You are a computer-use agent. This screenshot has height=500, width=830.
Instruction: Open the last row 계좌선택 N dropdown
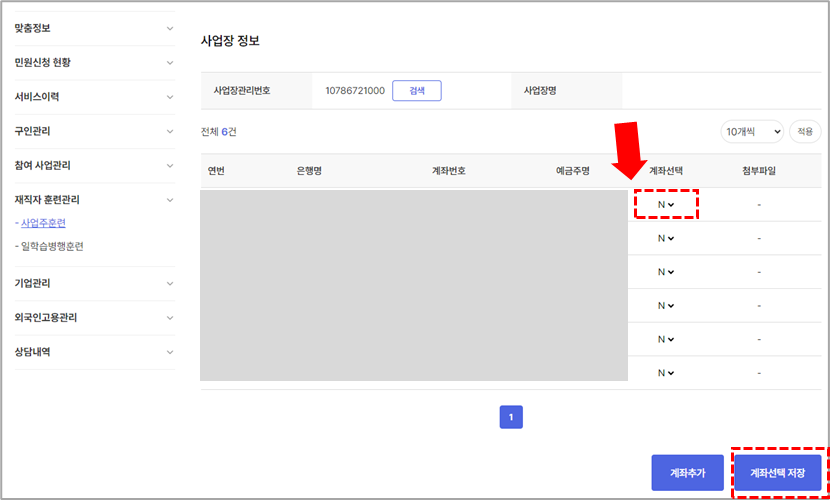click(x=666, y=372)
